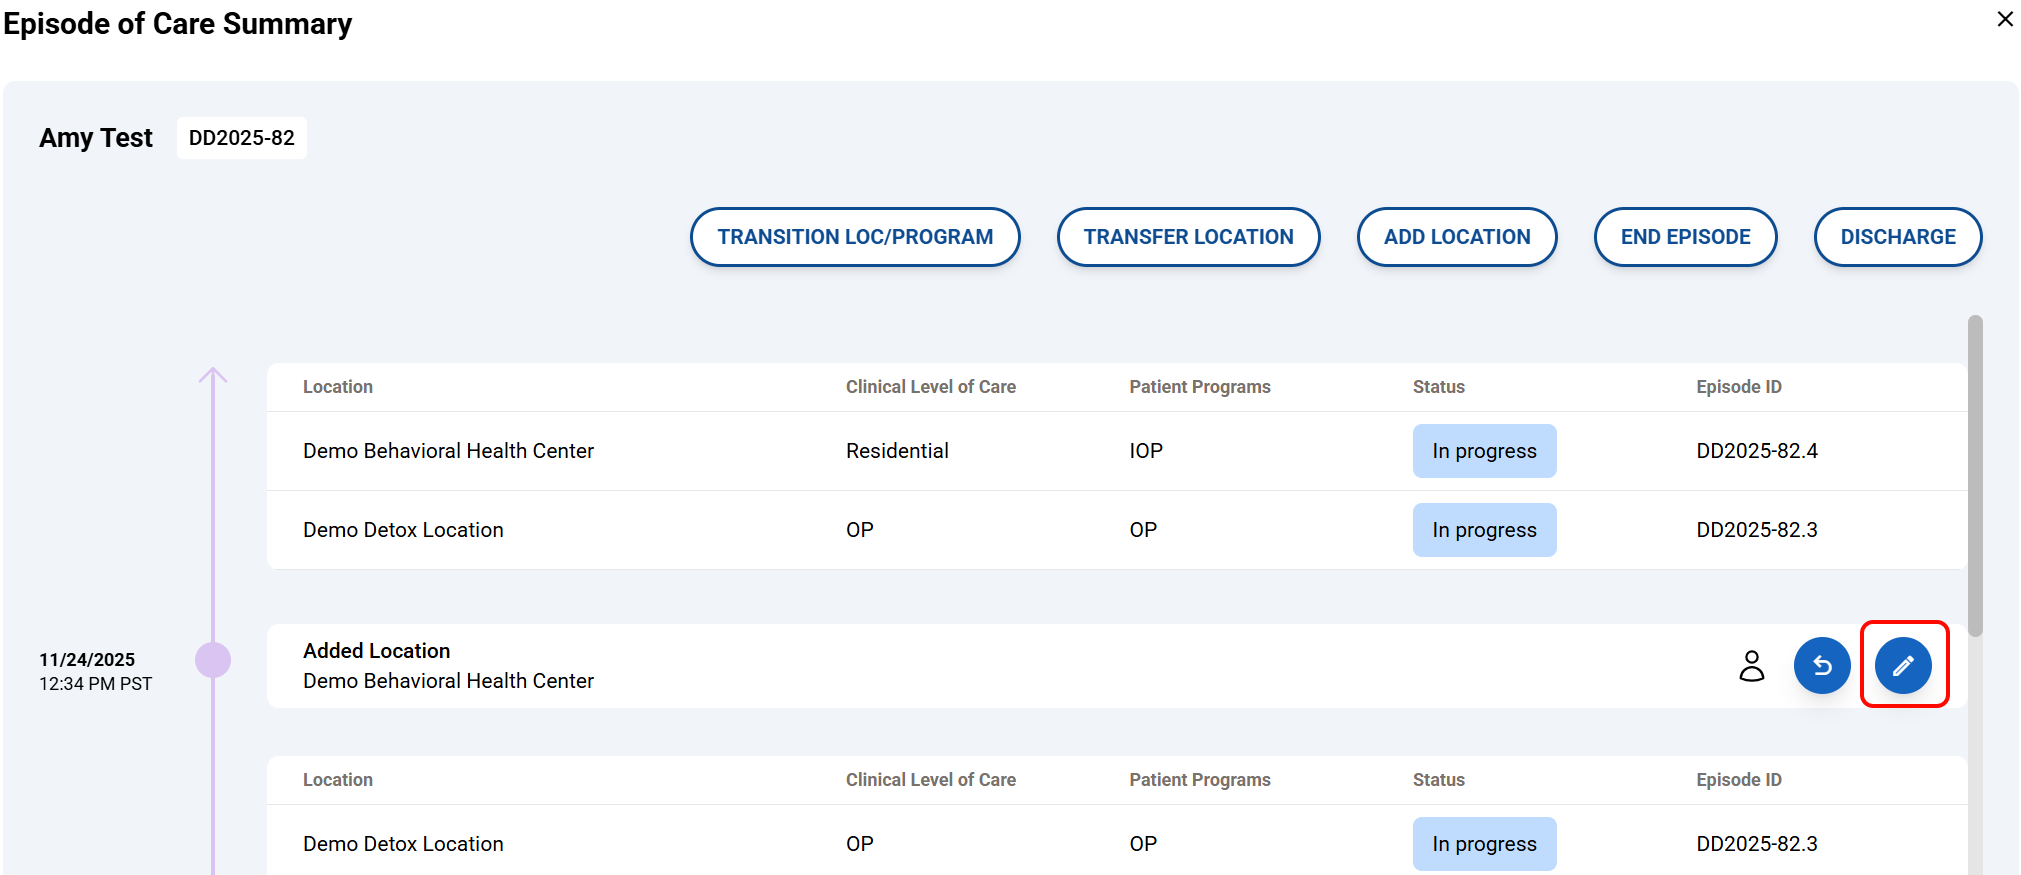Click the person icon in Added Location row

(1751, 665)
